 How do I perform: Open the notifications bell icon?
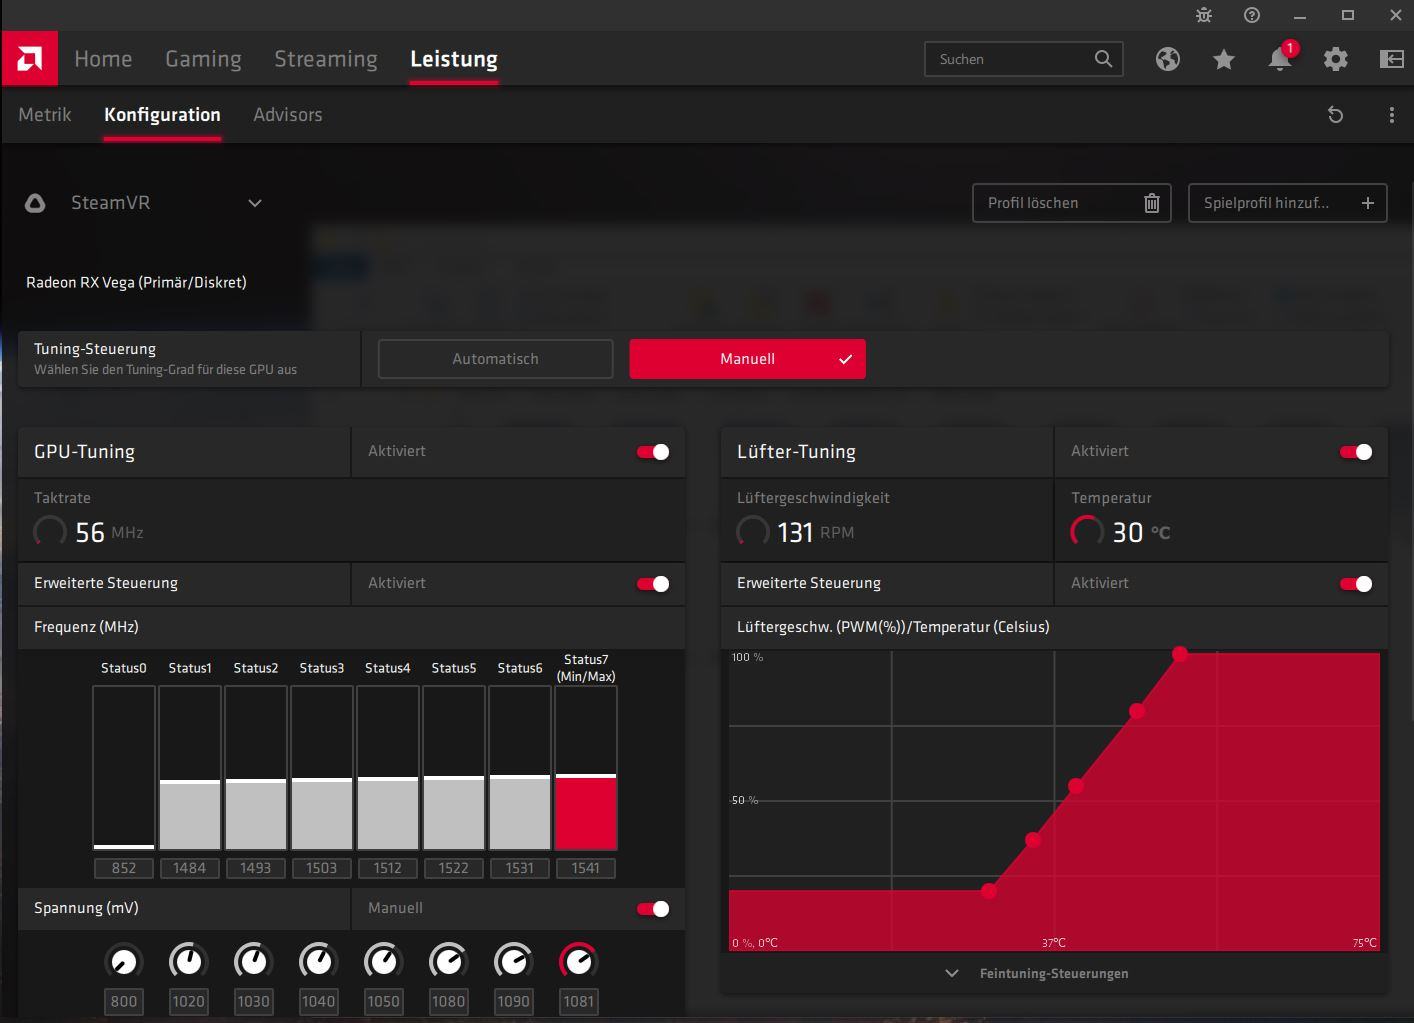tap(1280, 59)
